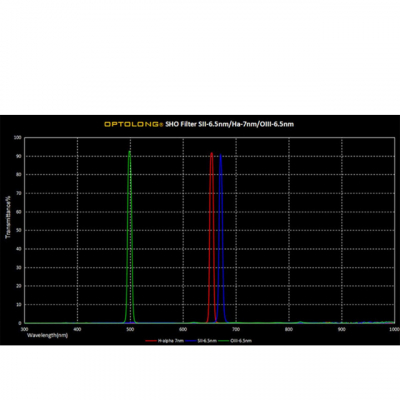Viewport: 400px width, 400px height.
Task: Click the green line swatch beside OIII legend
Action: pos(224,341)
